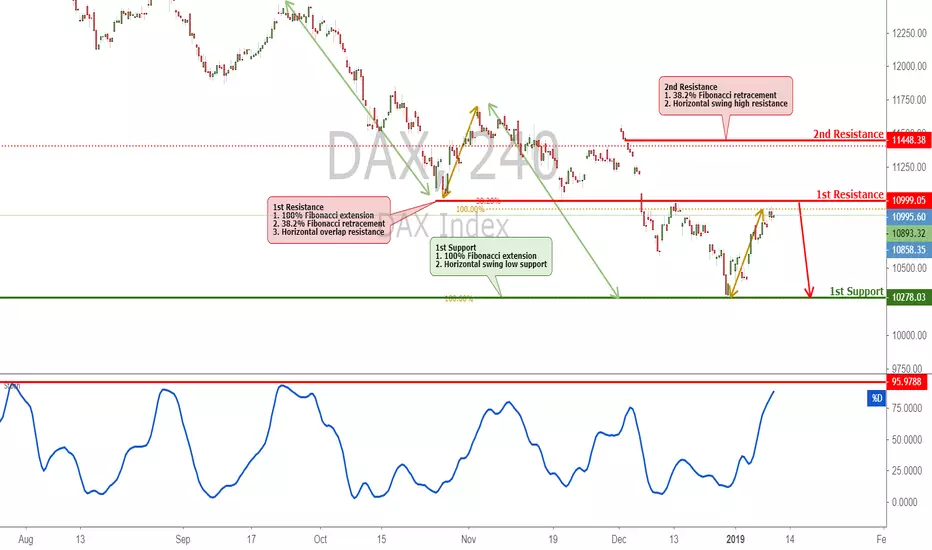Click the 75.0000 stochastic scale label
This screenshot has width=932, height=550.
(906, 408)
